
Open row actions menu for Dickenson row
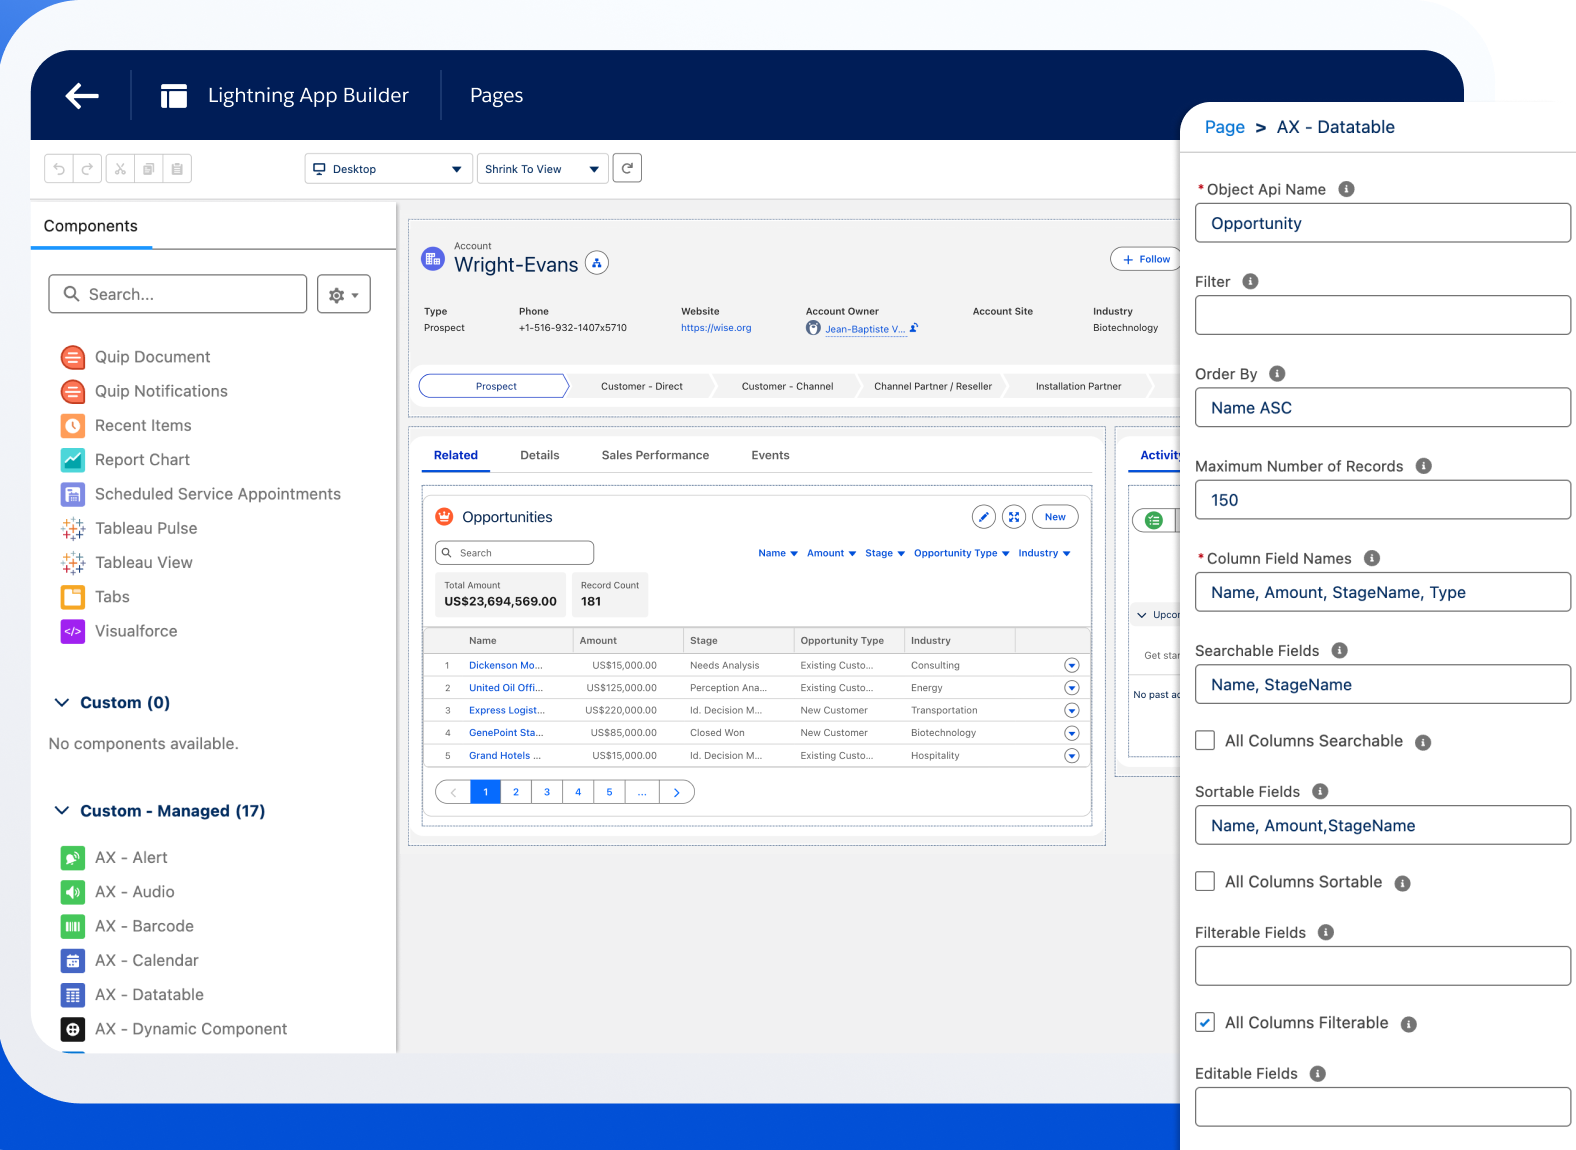point(1072,665)
